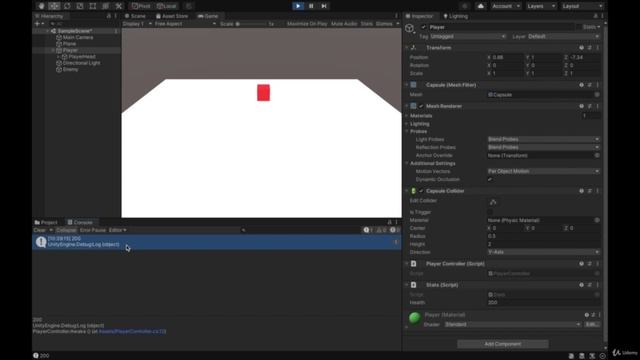Toggle Gizmos in Game view

coord(384,24)
